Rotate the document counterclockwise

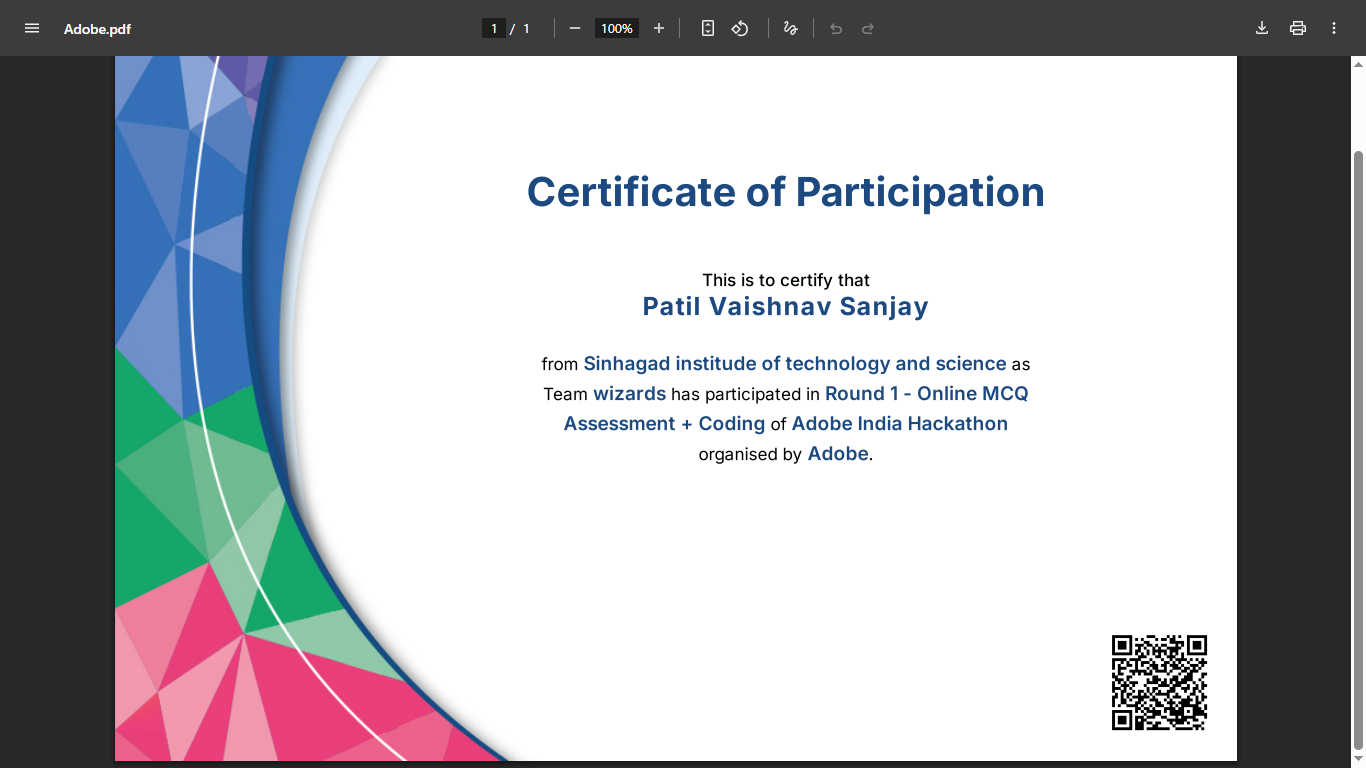740,28
